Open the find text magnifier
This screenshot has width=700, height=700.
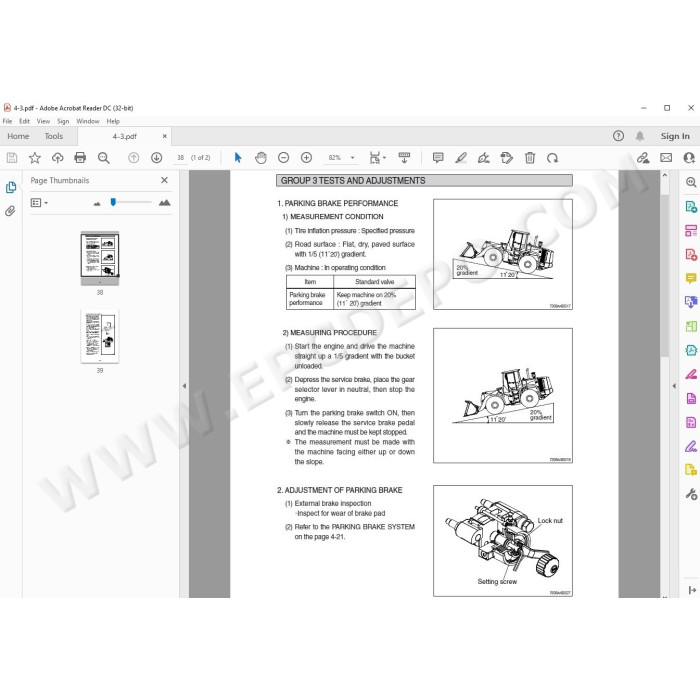pyautogui.click(x=104, y=158)
